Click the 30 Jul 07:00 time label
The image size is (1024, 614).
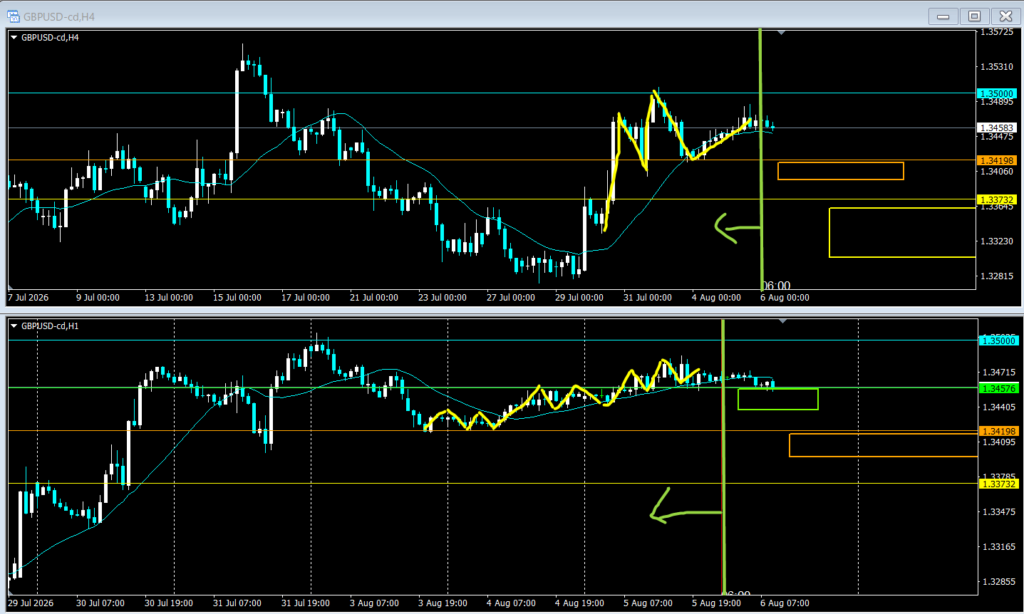(x=100, y=603)
